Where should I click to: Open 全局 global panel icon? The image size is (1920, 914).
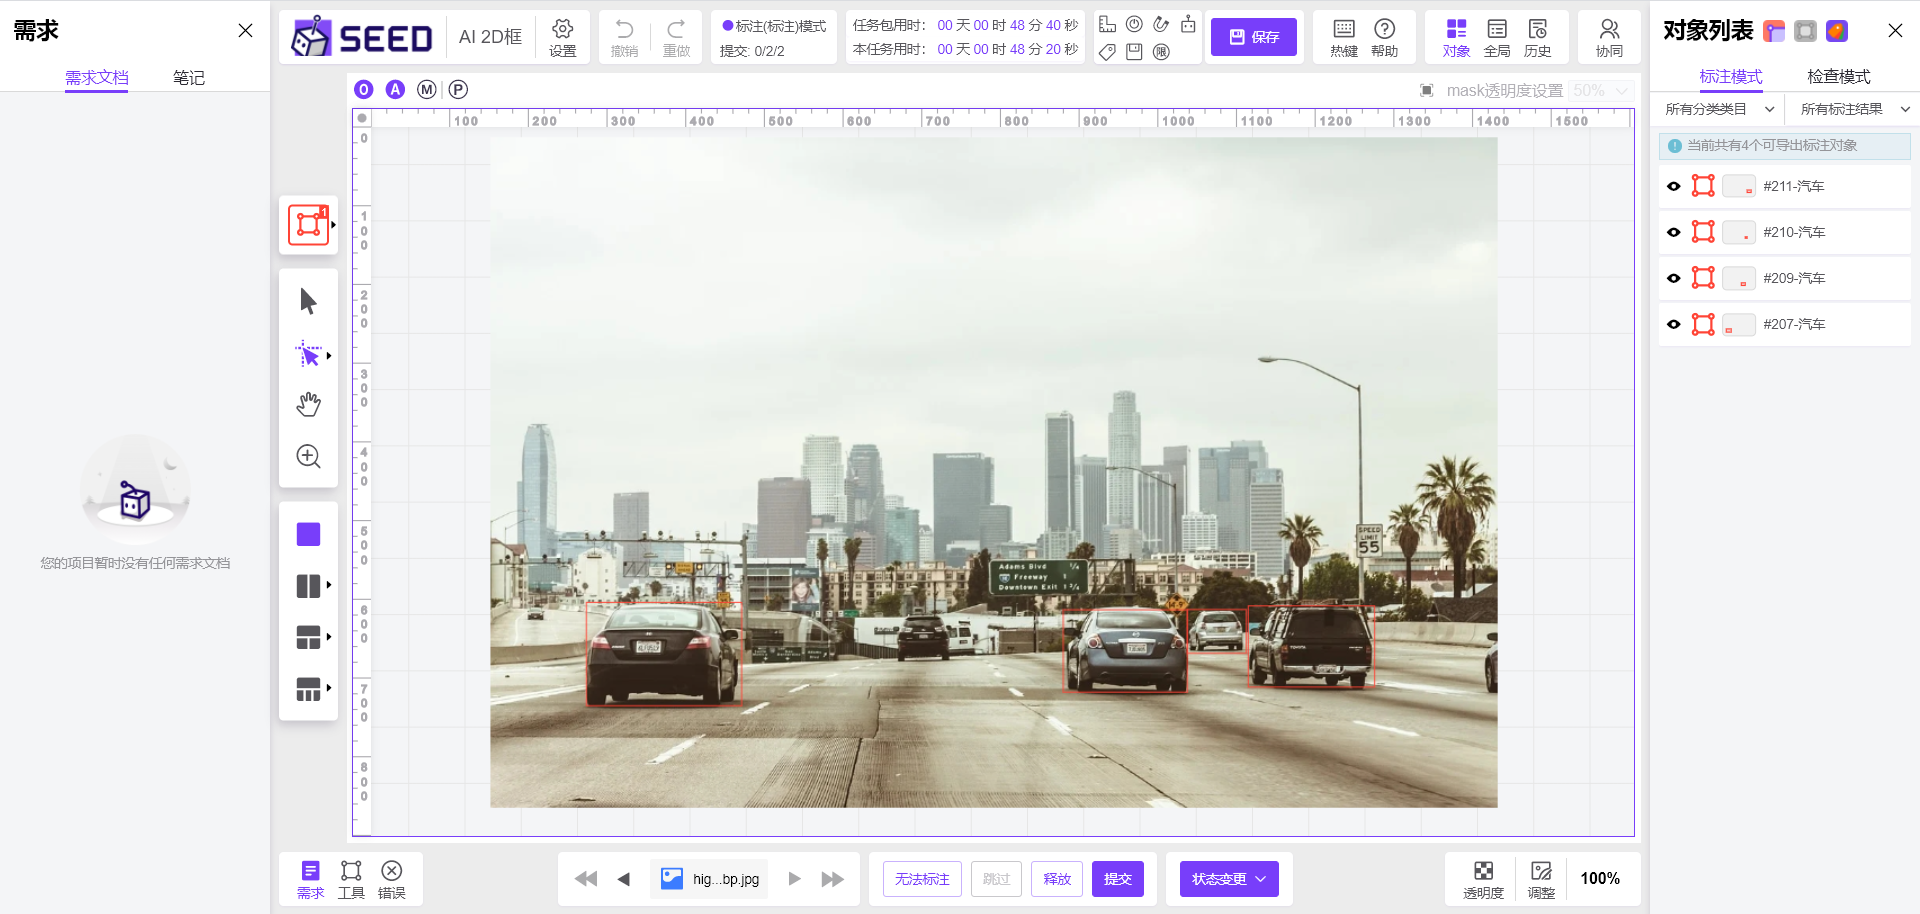(1497, 38)
